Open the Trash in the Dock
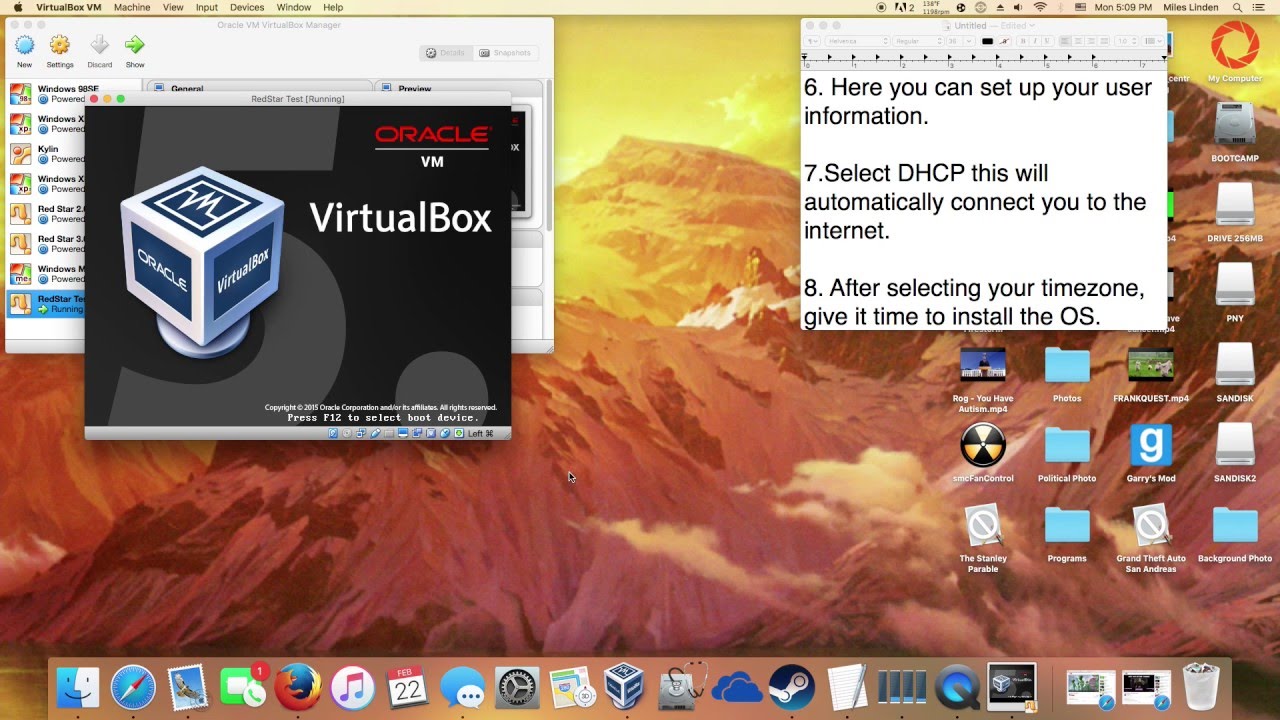This screenshot has height=720, width=1280. click(1201, 687)
